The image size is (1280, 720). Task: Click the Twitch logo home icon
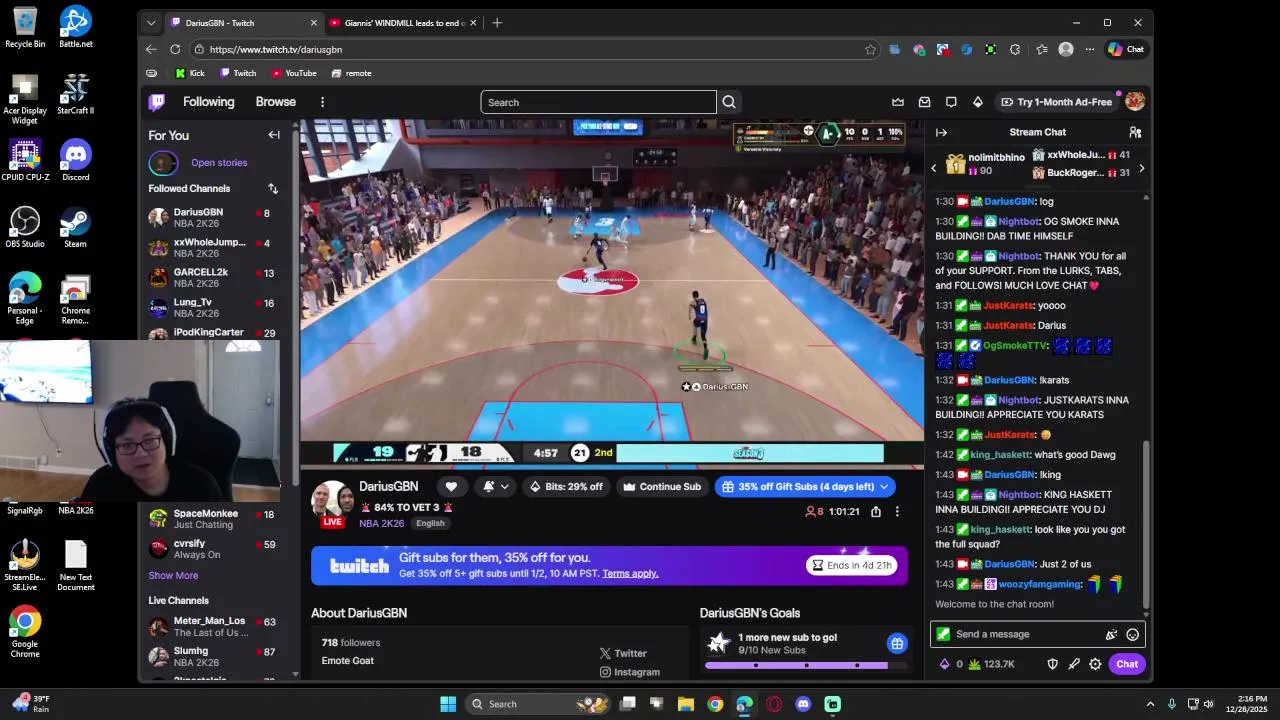point(157,102)
